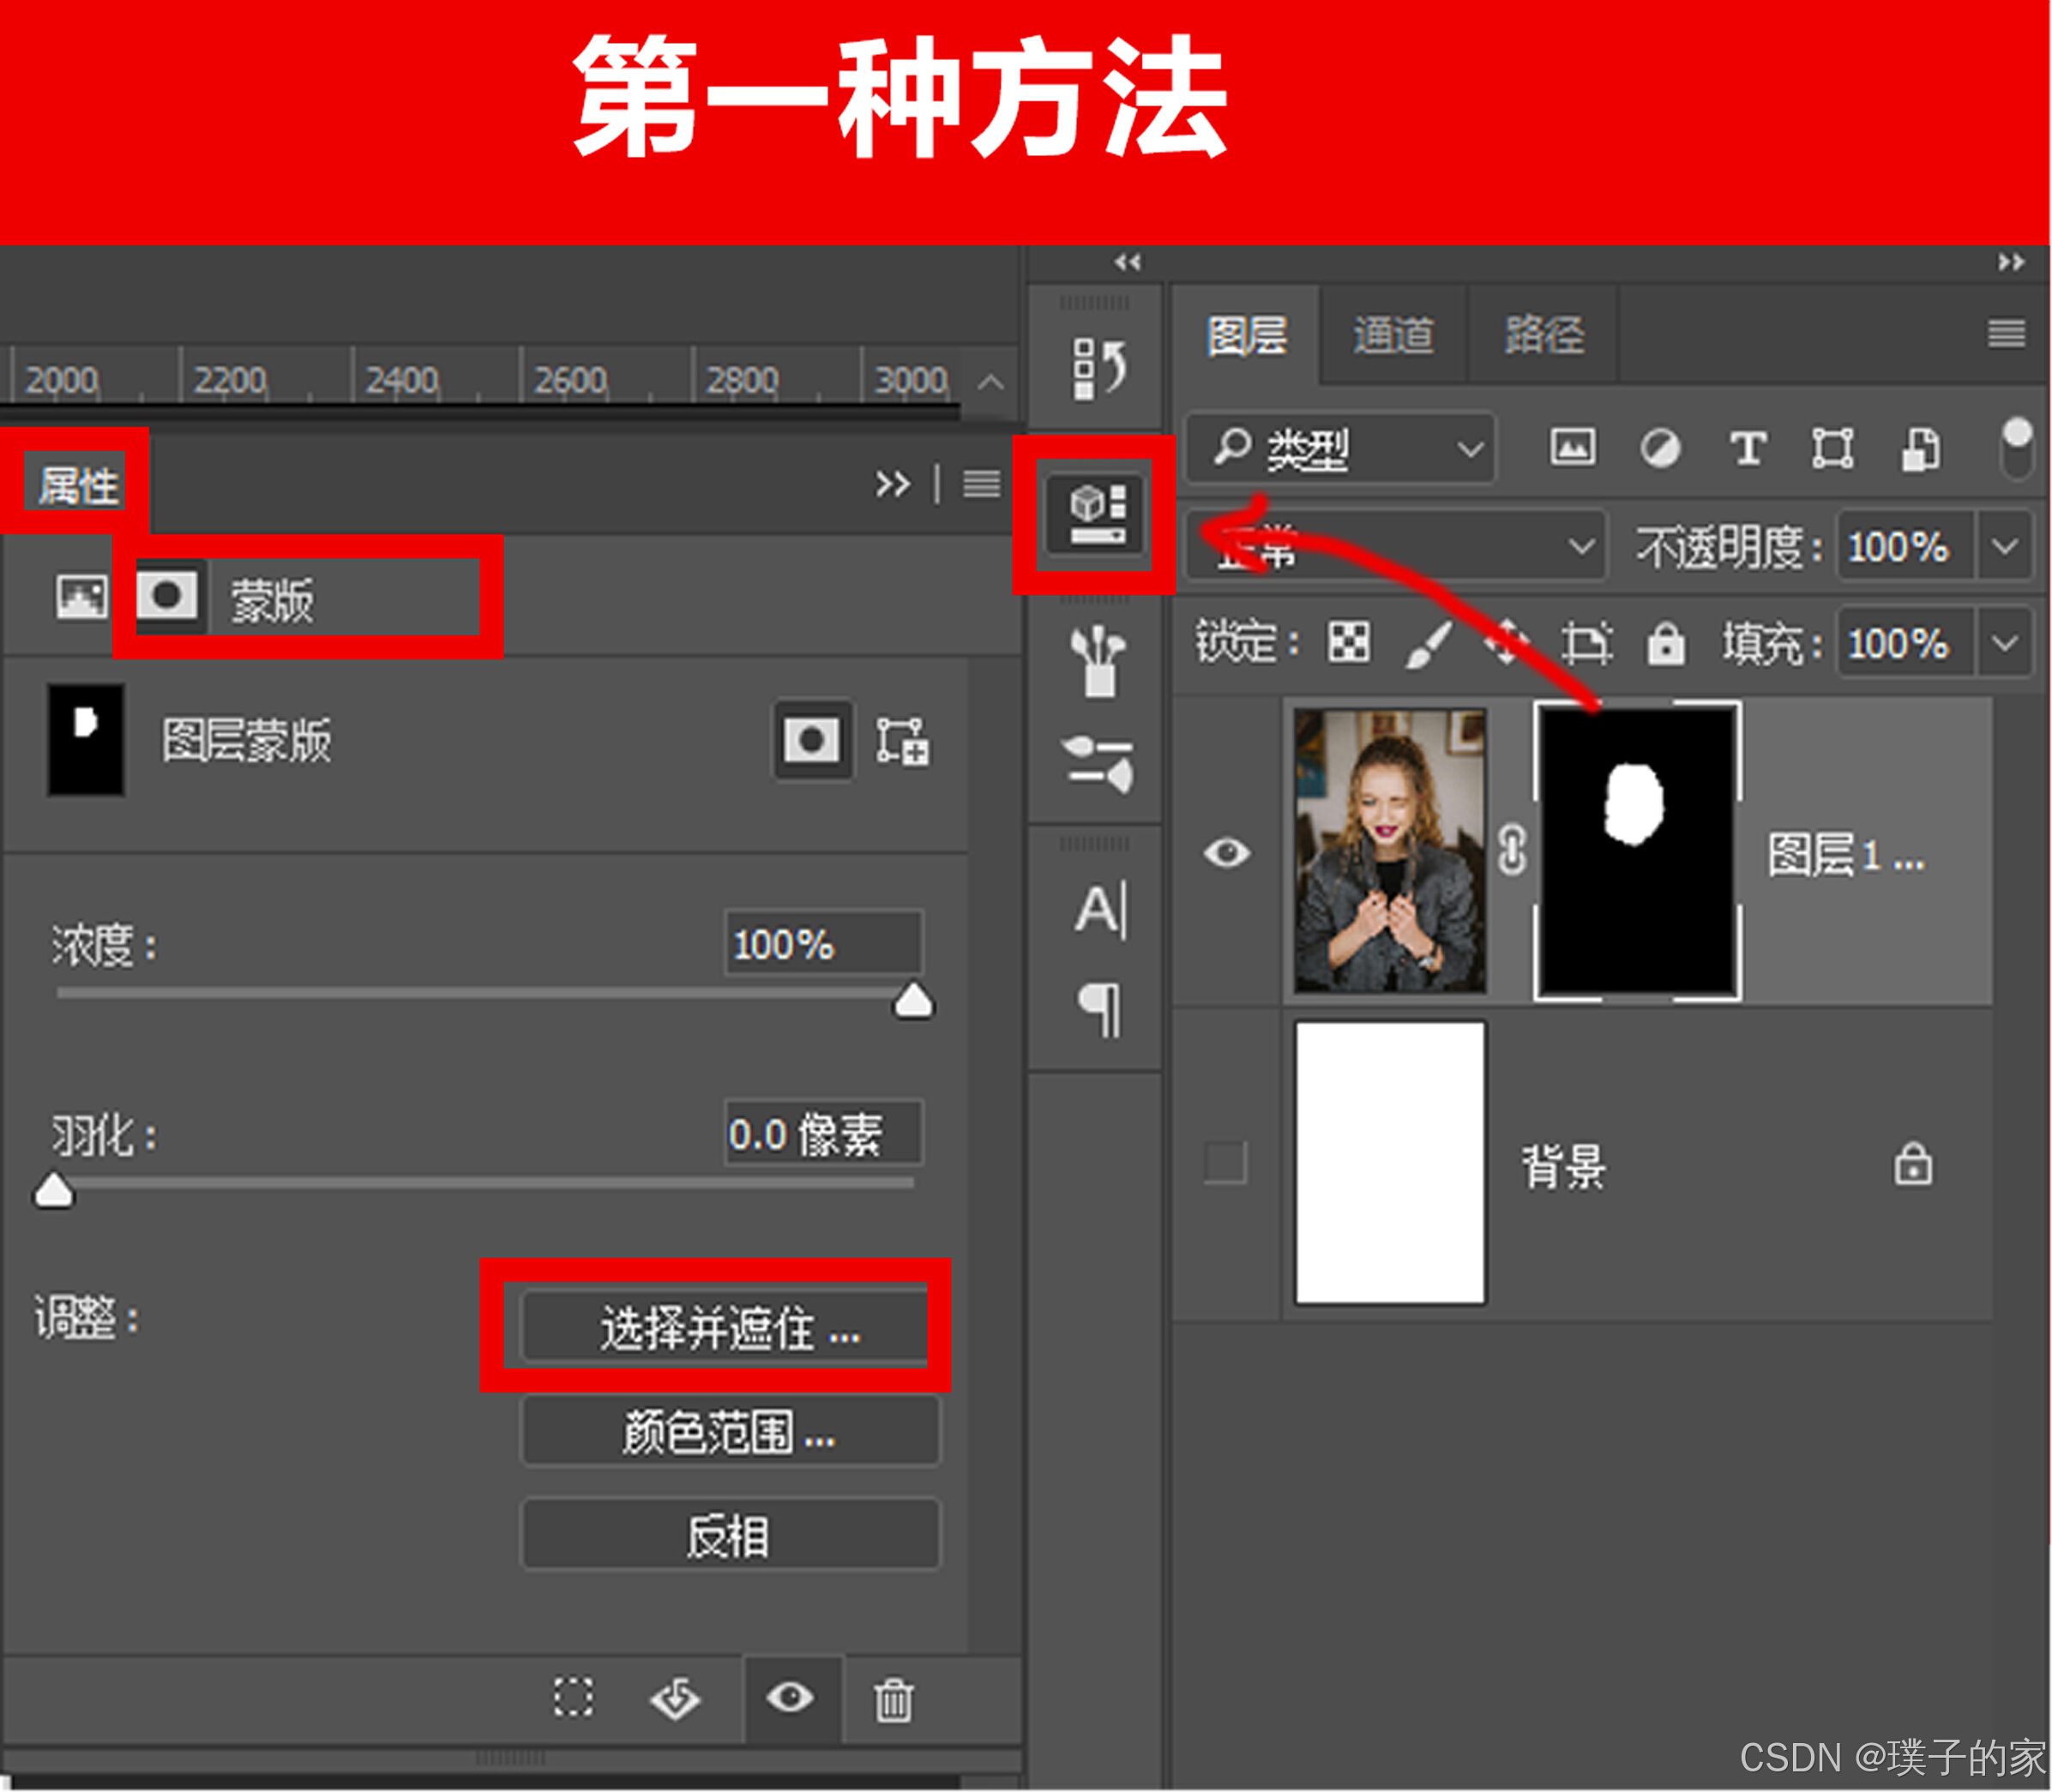The height and width of the screenshot is (1792, 2052).
Task: Delete mask with trash icon
Action: (893, 1699)
